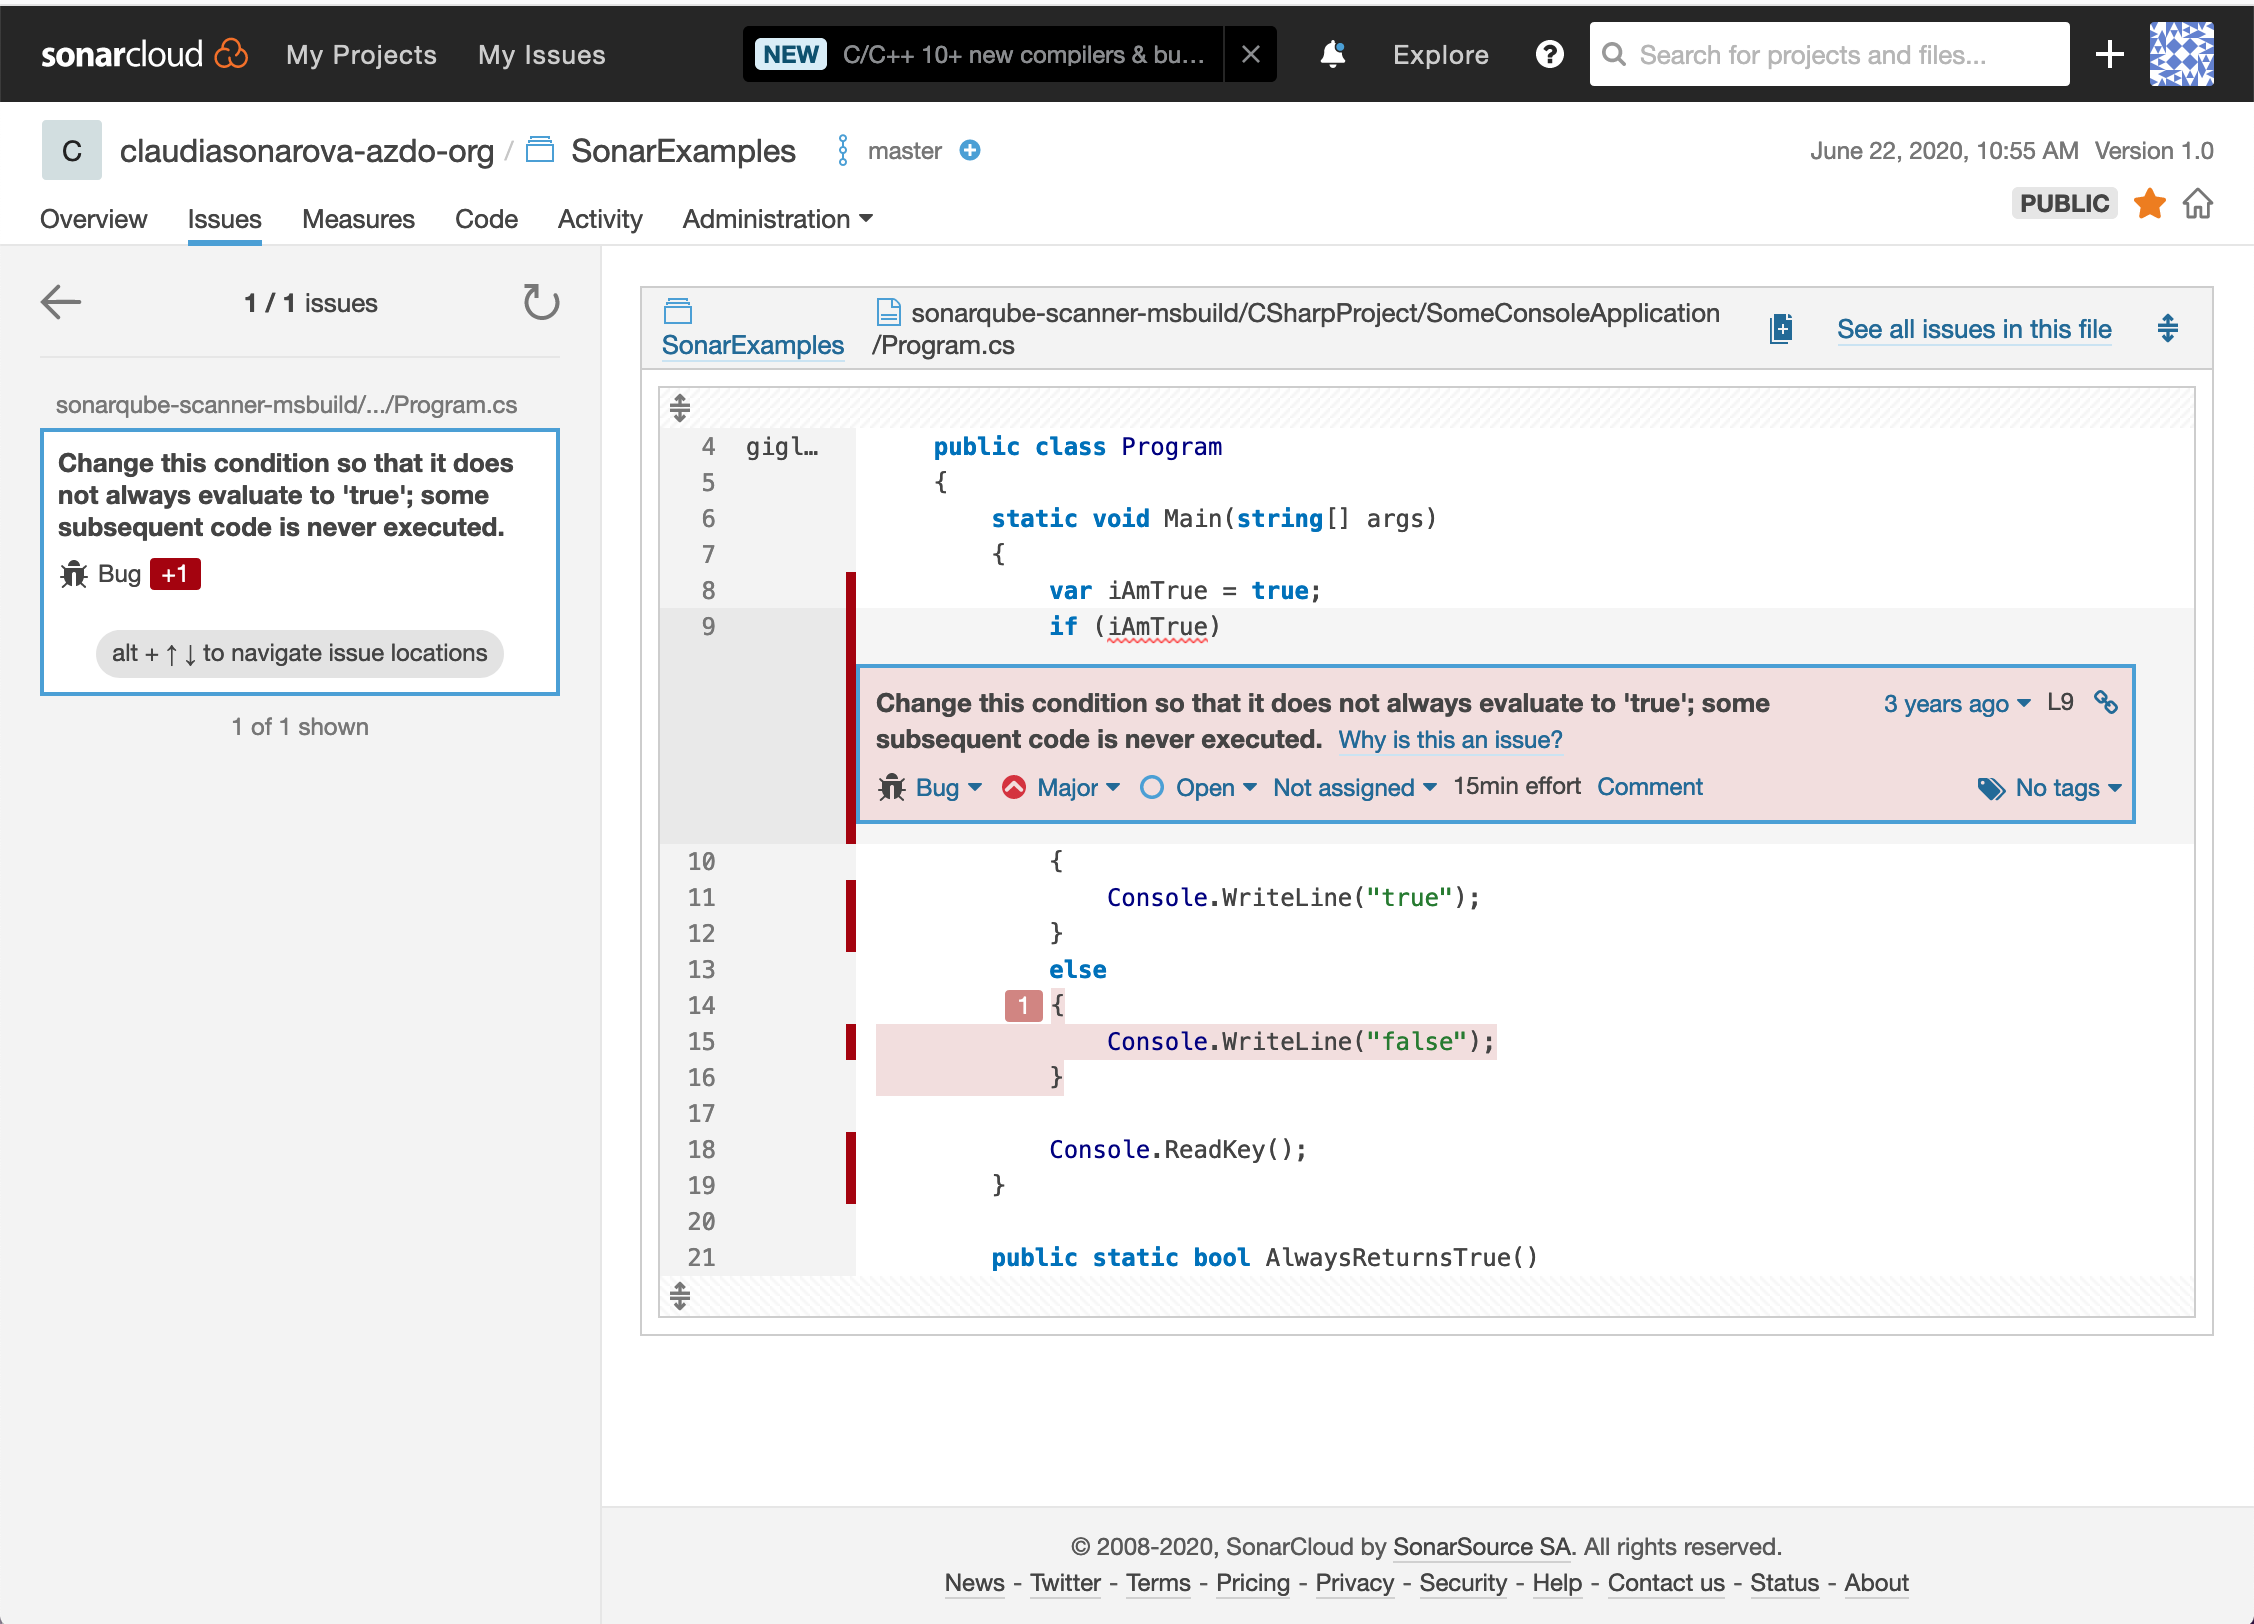
Task: Focus the search for projects and files field
Action: point(1829,54)
